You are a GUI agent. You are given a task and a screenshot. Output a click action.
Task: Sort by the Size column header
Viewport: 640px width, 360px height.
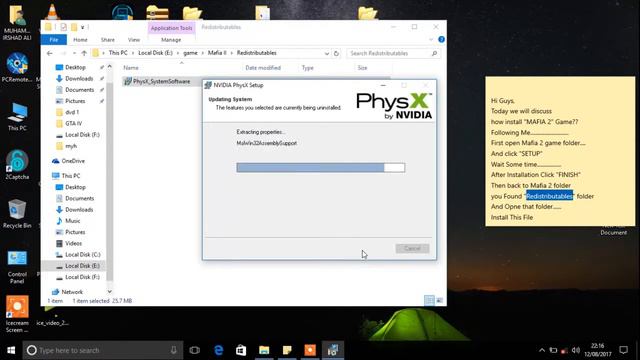pyautogui.click(x=362, y=68)
